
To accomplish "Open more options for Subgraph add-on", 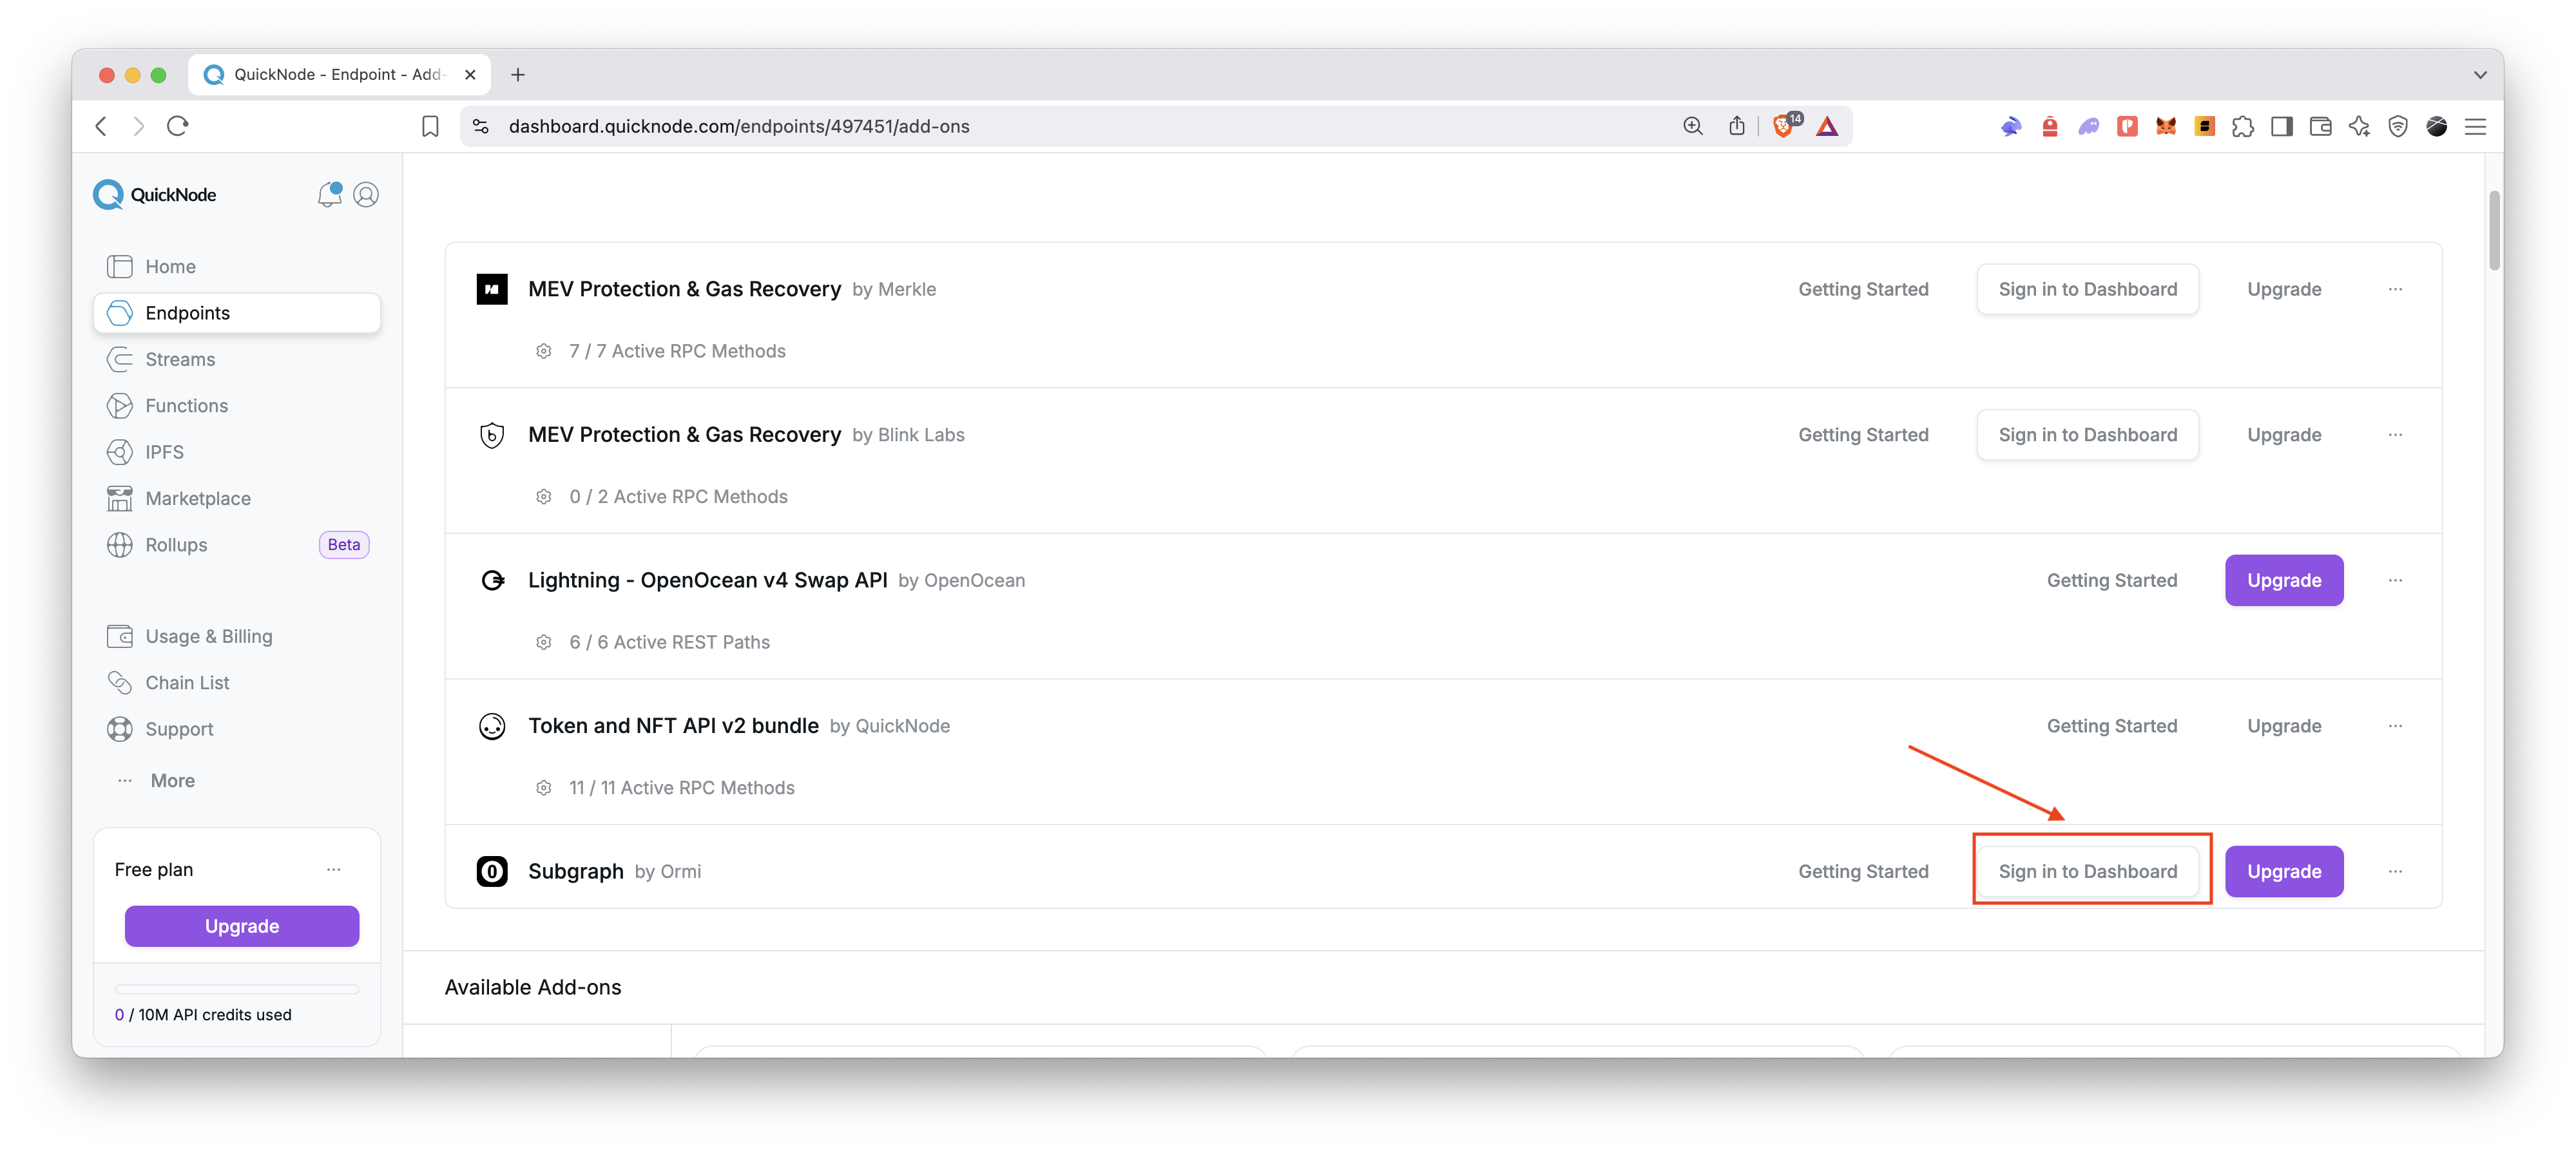I will point(2395,871).
